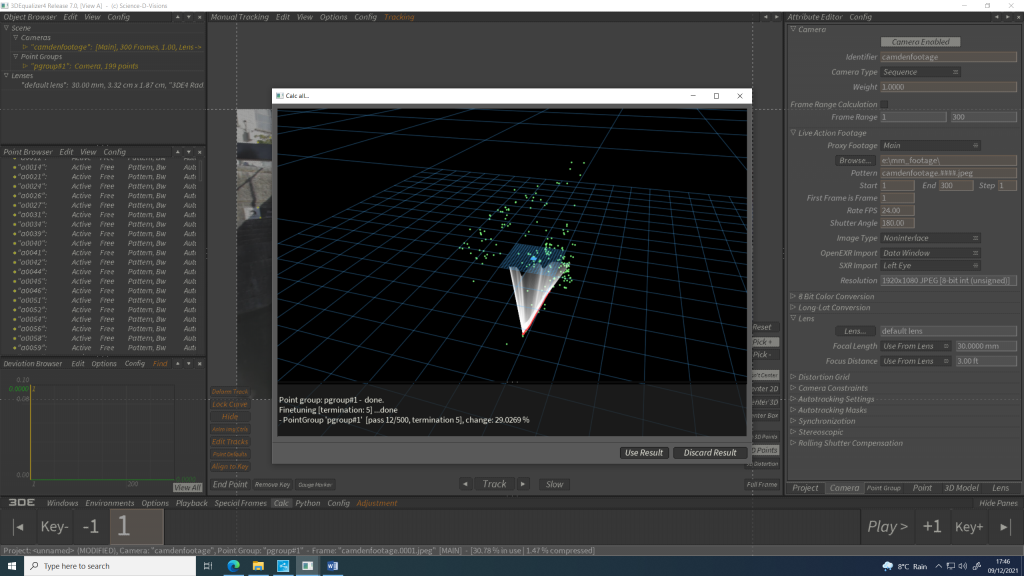The height and width of the screenshot is (576, 1024).
Task: Close the Deviation Browser pane
Action: click(200, 364)
